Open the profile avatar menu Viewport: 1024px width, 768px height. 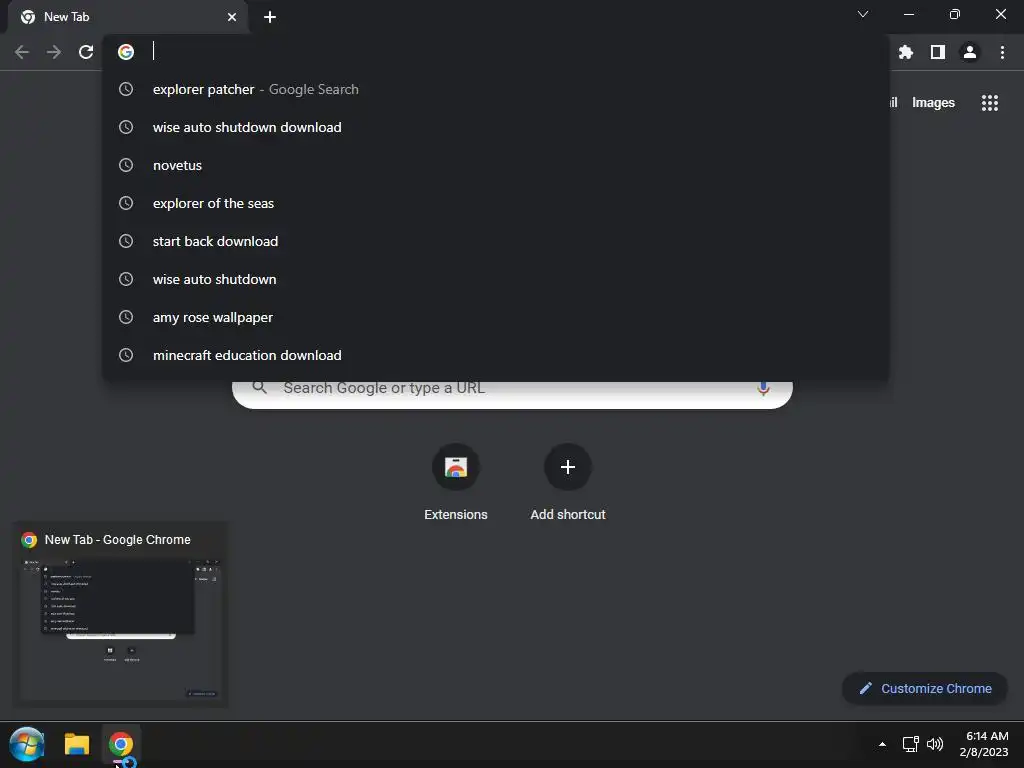pyautogui.click(x=970, y=52)
